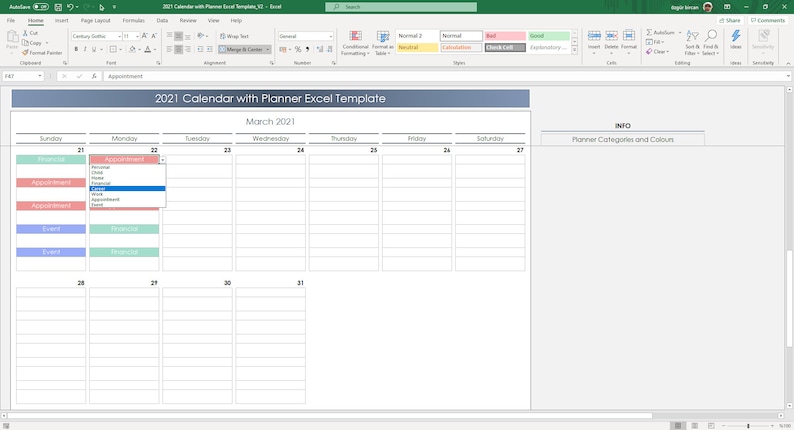Screen dimensions: 794x430
Task: Apply the Bad cell style
Action: point(505,36)
